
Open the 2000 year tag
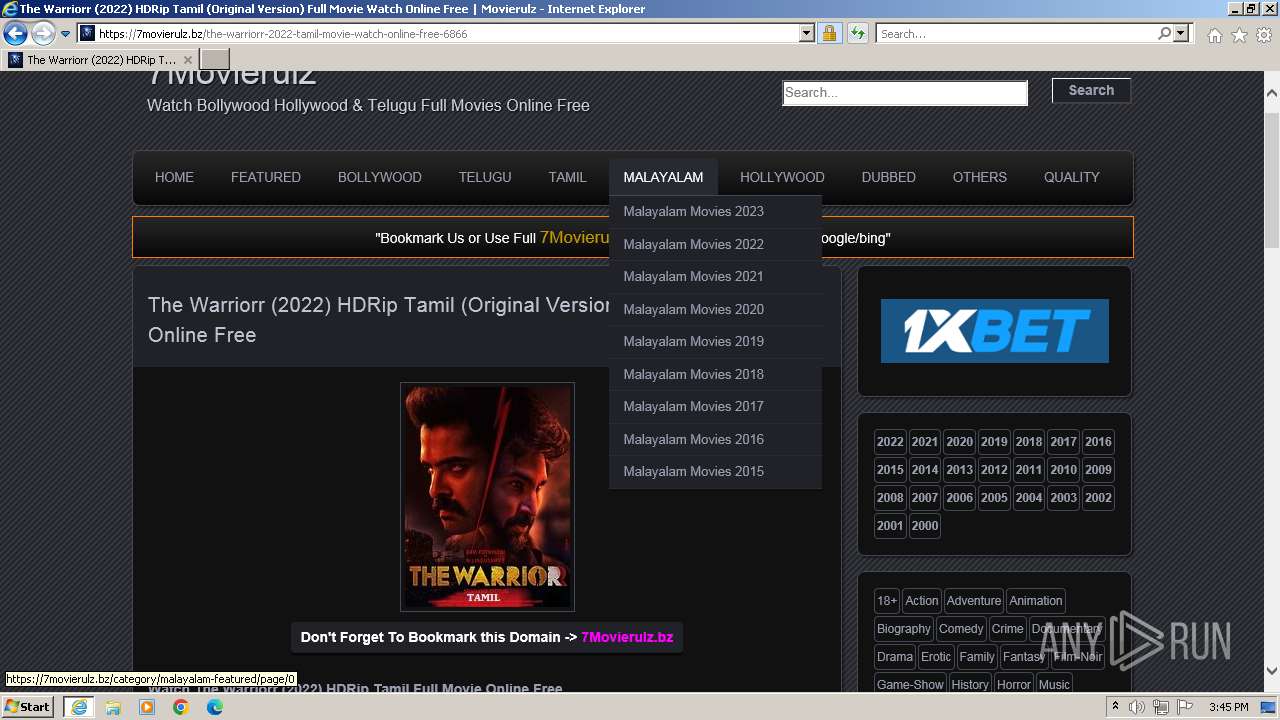pyautogui.click(x=925, y=525)
